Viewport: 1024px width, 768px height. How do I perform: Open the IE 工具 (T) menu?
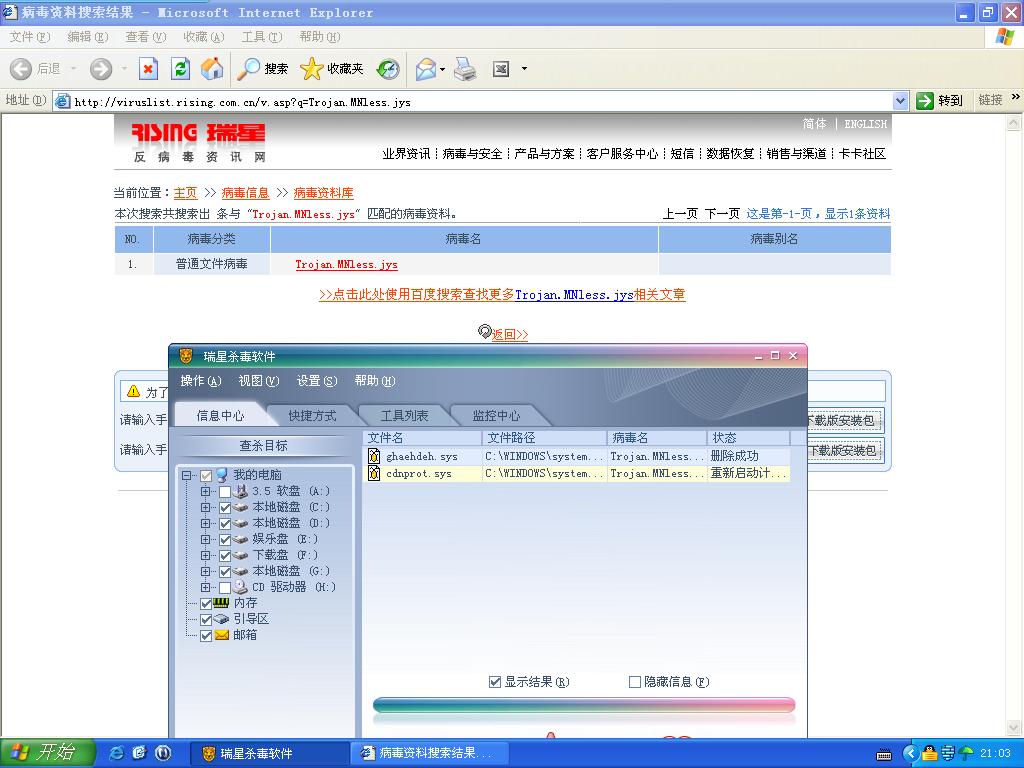(262, 37)
